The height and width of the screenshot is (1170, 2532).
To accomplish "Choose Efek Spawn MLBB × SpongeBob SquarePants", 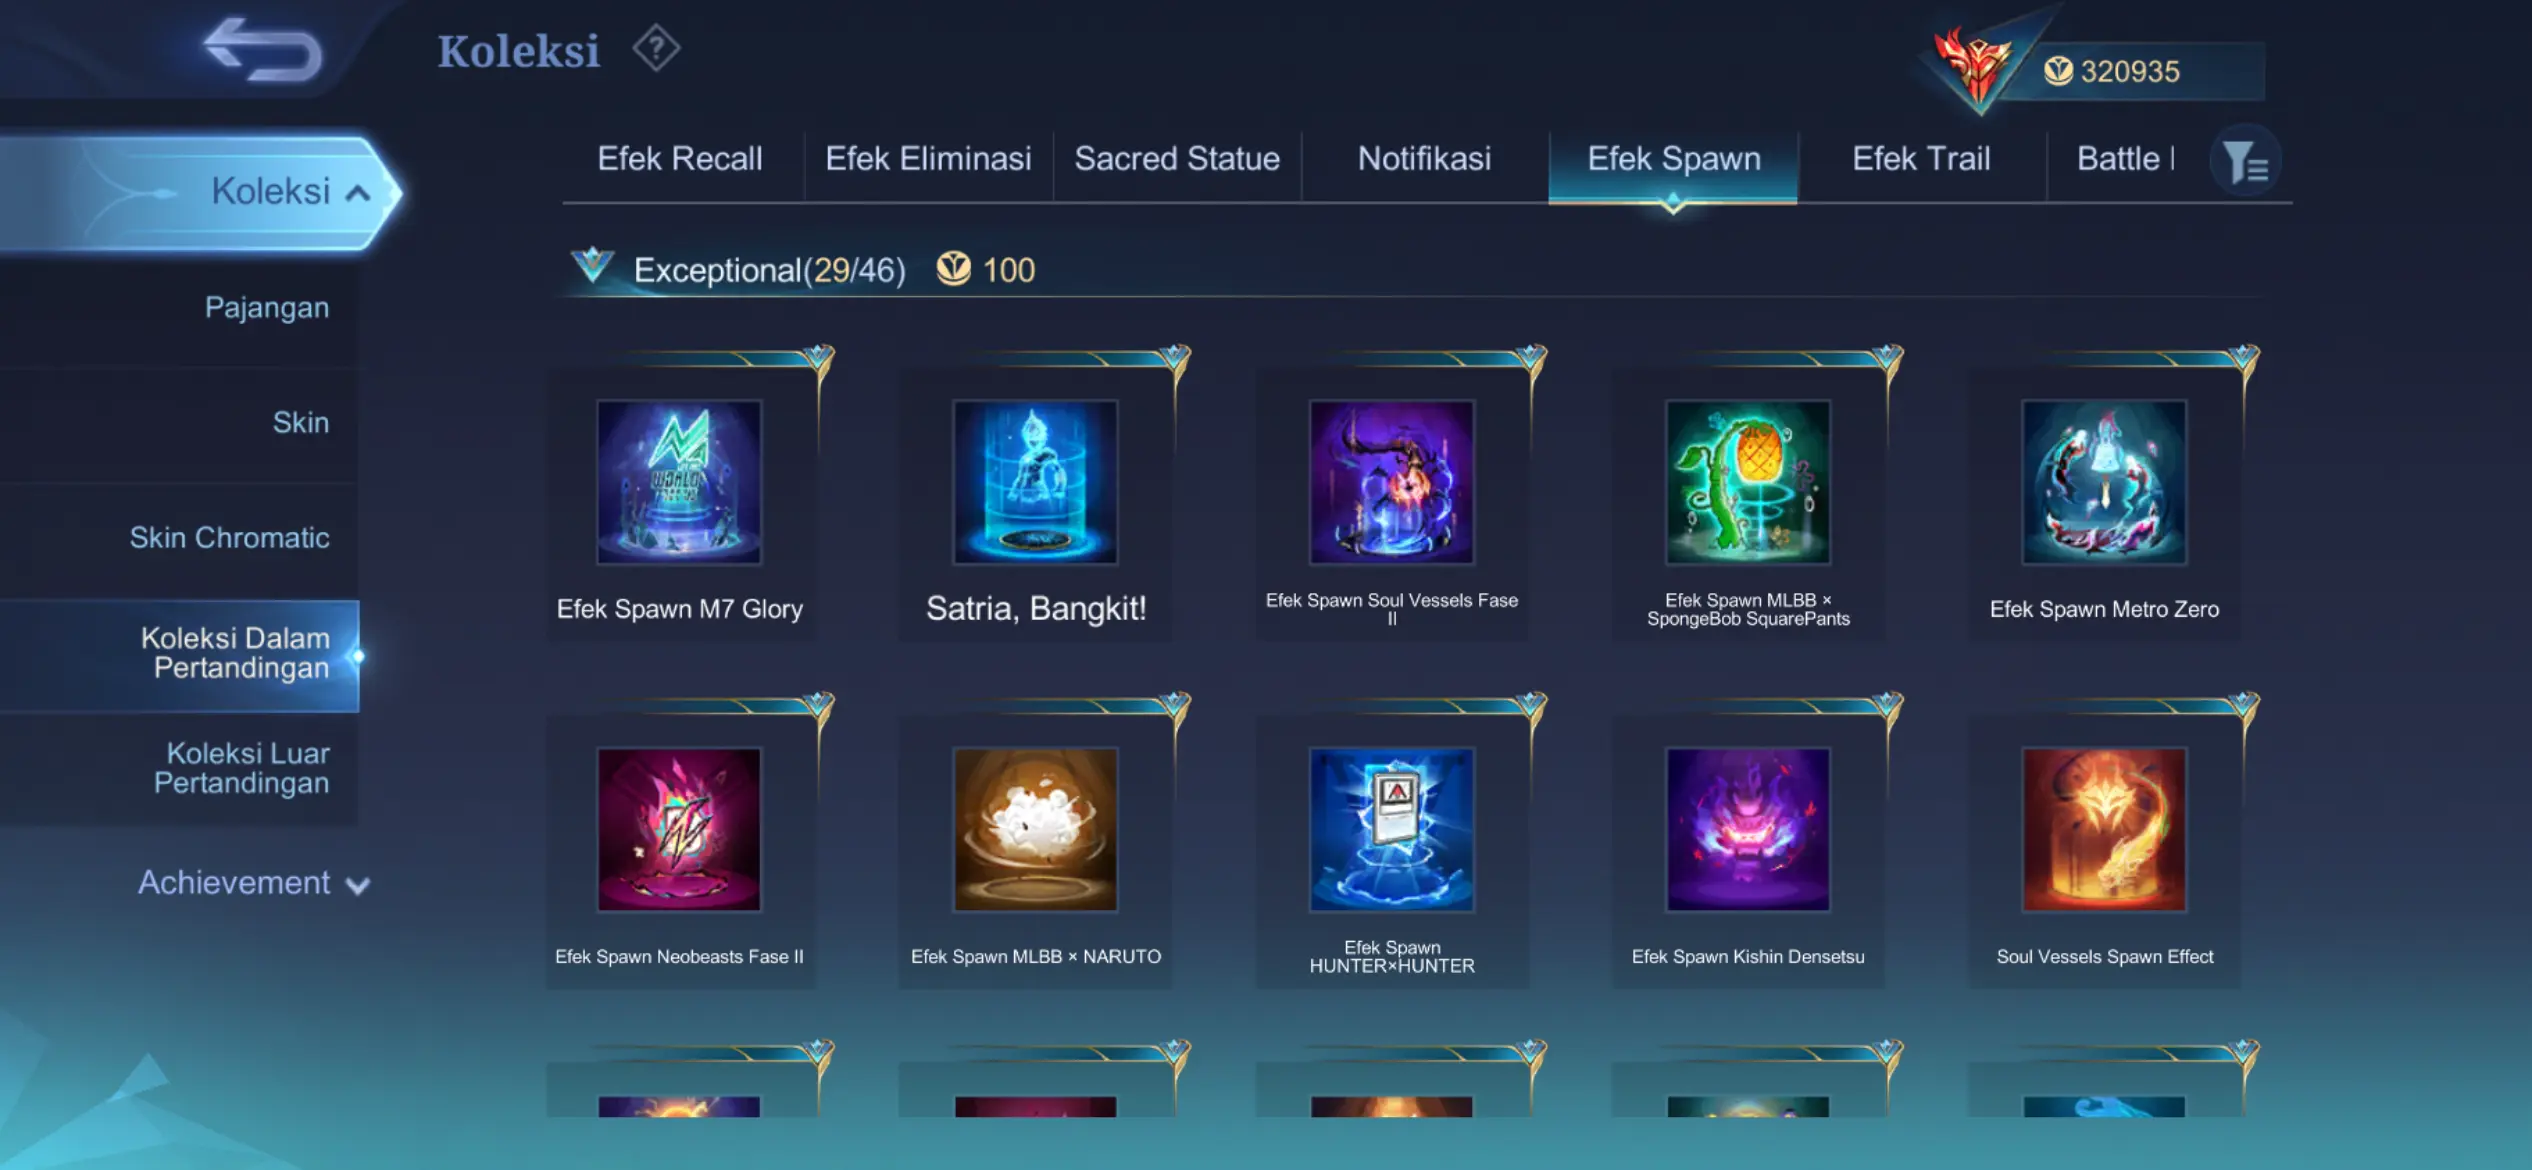I will (x=1748, y=482).
